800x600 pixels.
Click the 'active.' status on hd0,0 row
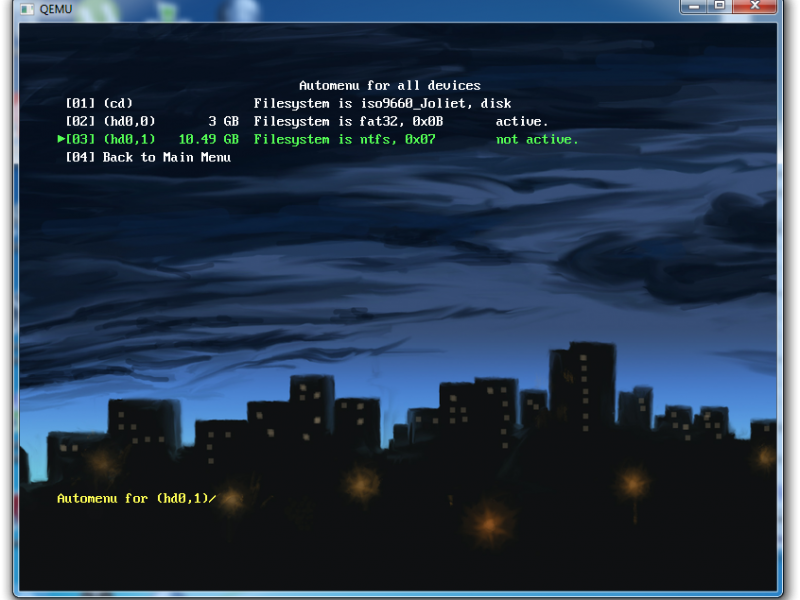522,121
